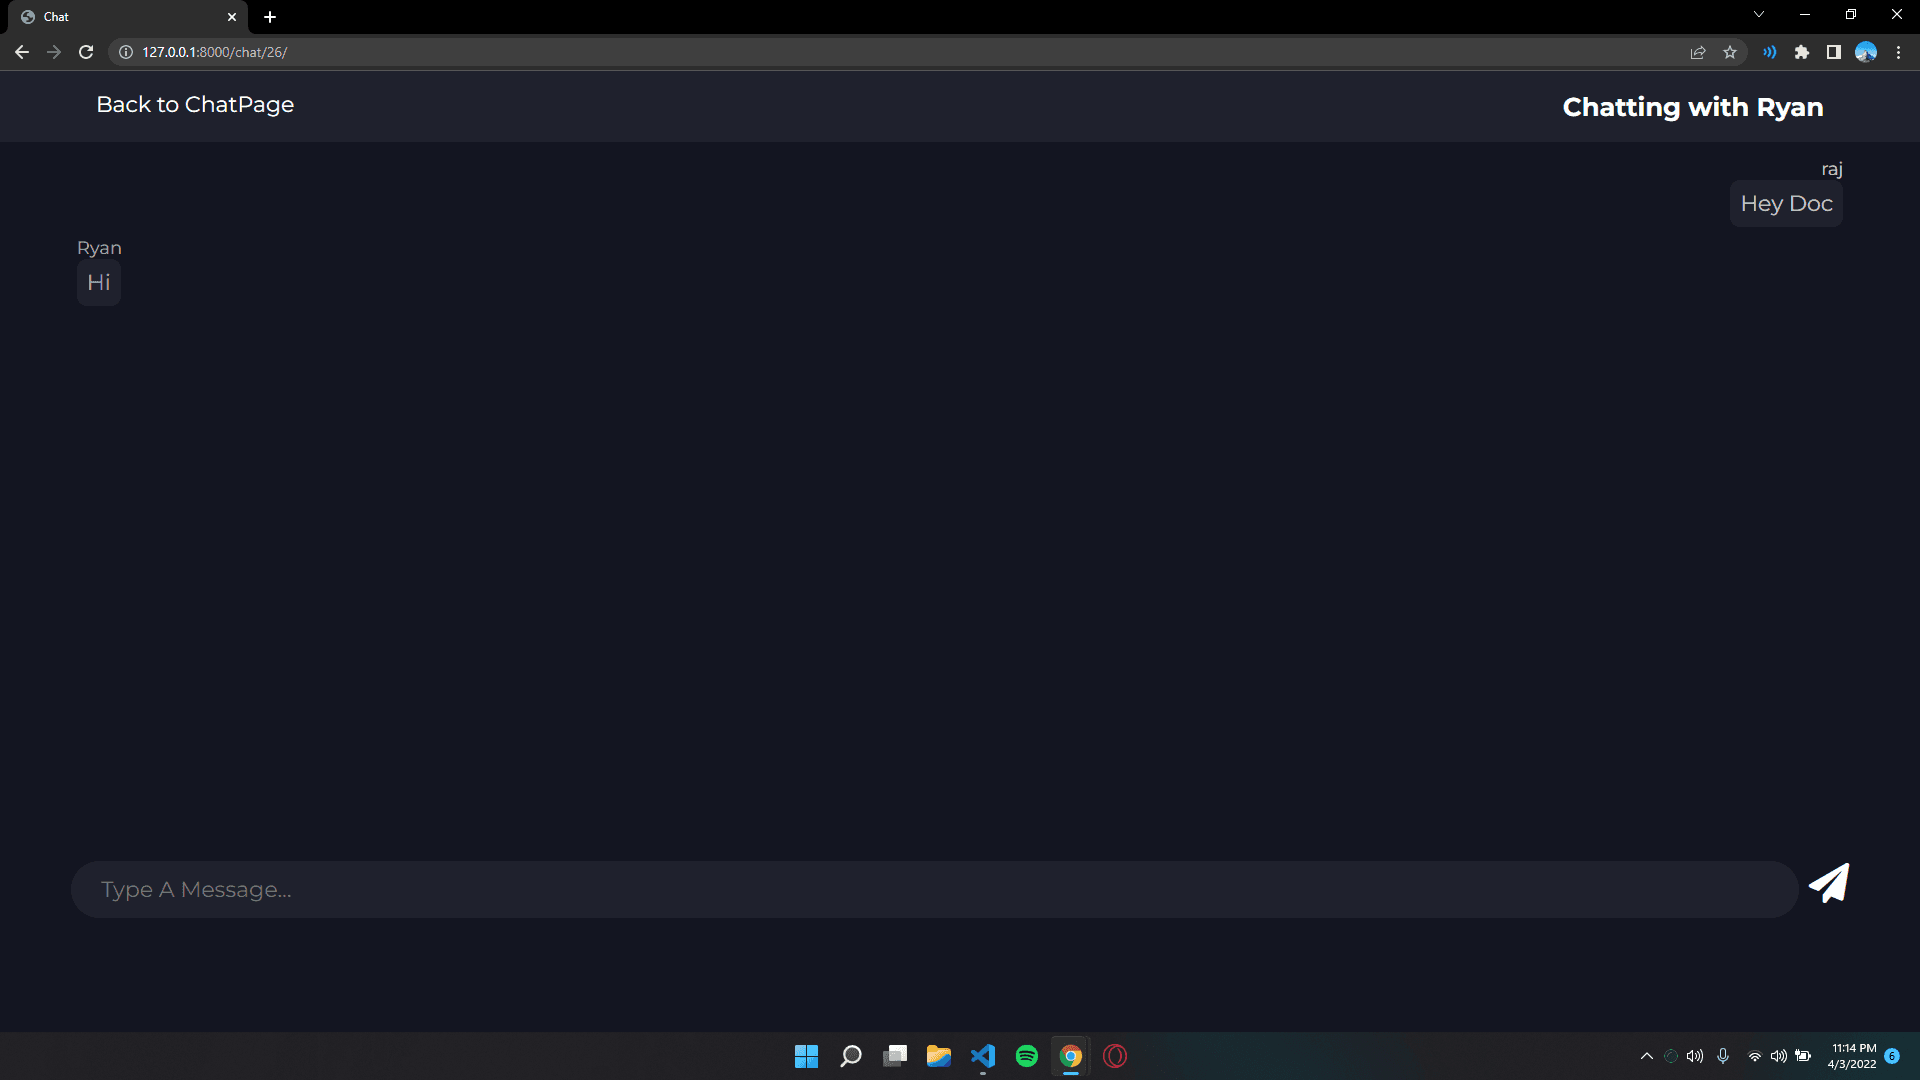This screenshot has height=1080, width=1920.
Task: Open the browser extensions puzzle icon
Action: (1802, 52)
